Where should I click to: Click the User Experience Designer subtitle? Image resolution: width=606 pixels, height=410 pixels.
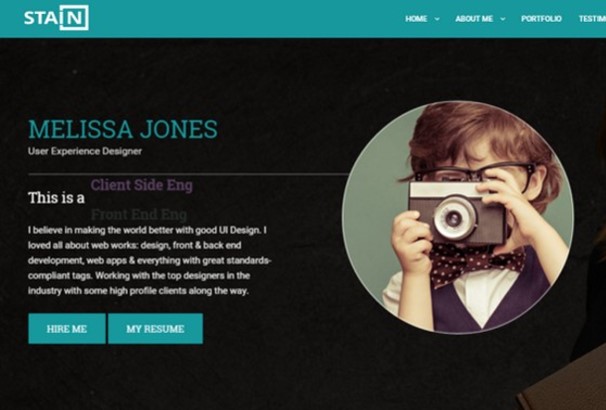[x=85, y=151]
